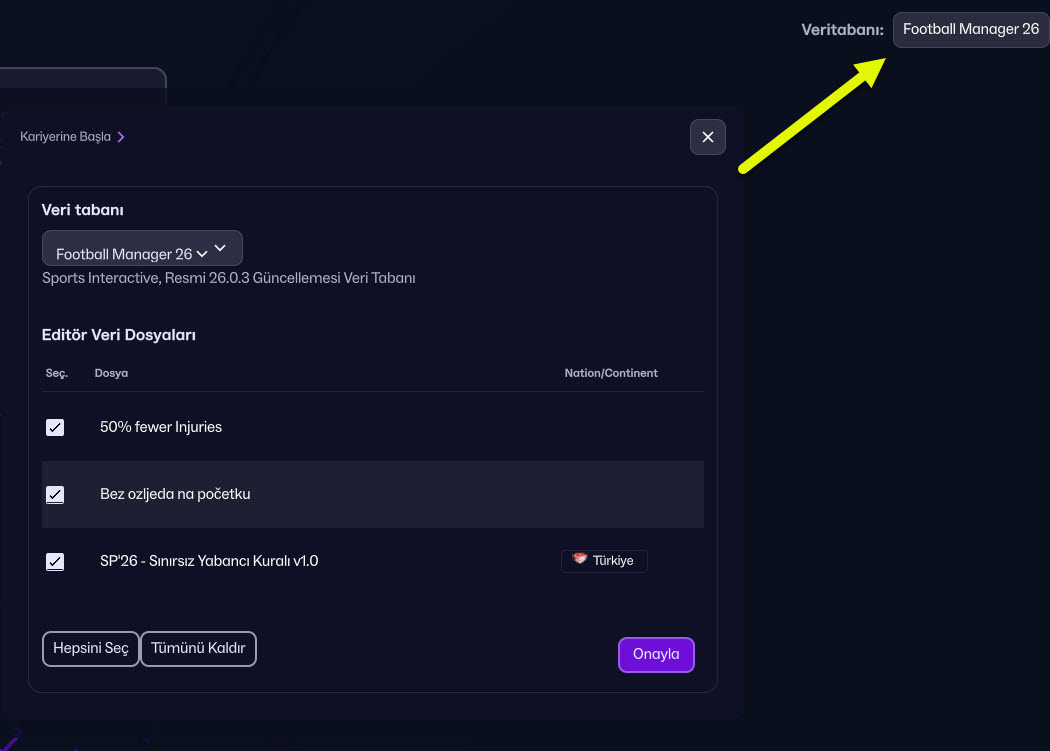This screenshot has height=751, width=1050.
Task: Click the SP'26 - Sınırsız Yabancı Kuralı v1.0 entry
Action: 209,561
